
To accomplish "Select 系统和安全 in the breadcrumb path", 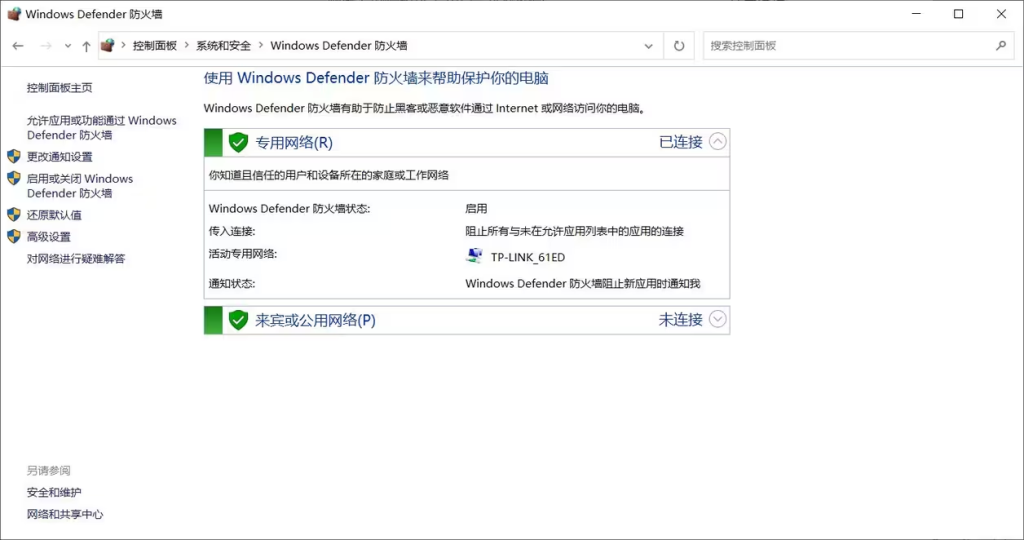I will click(x=223, y=46).
